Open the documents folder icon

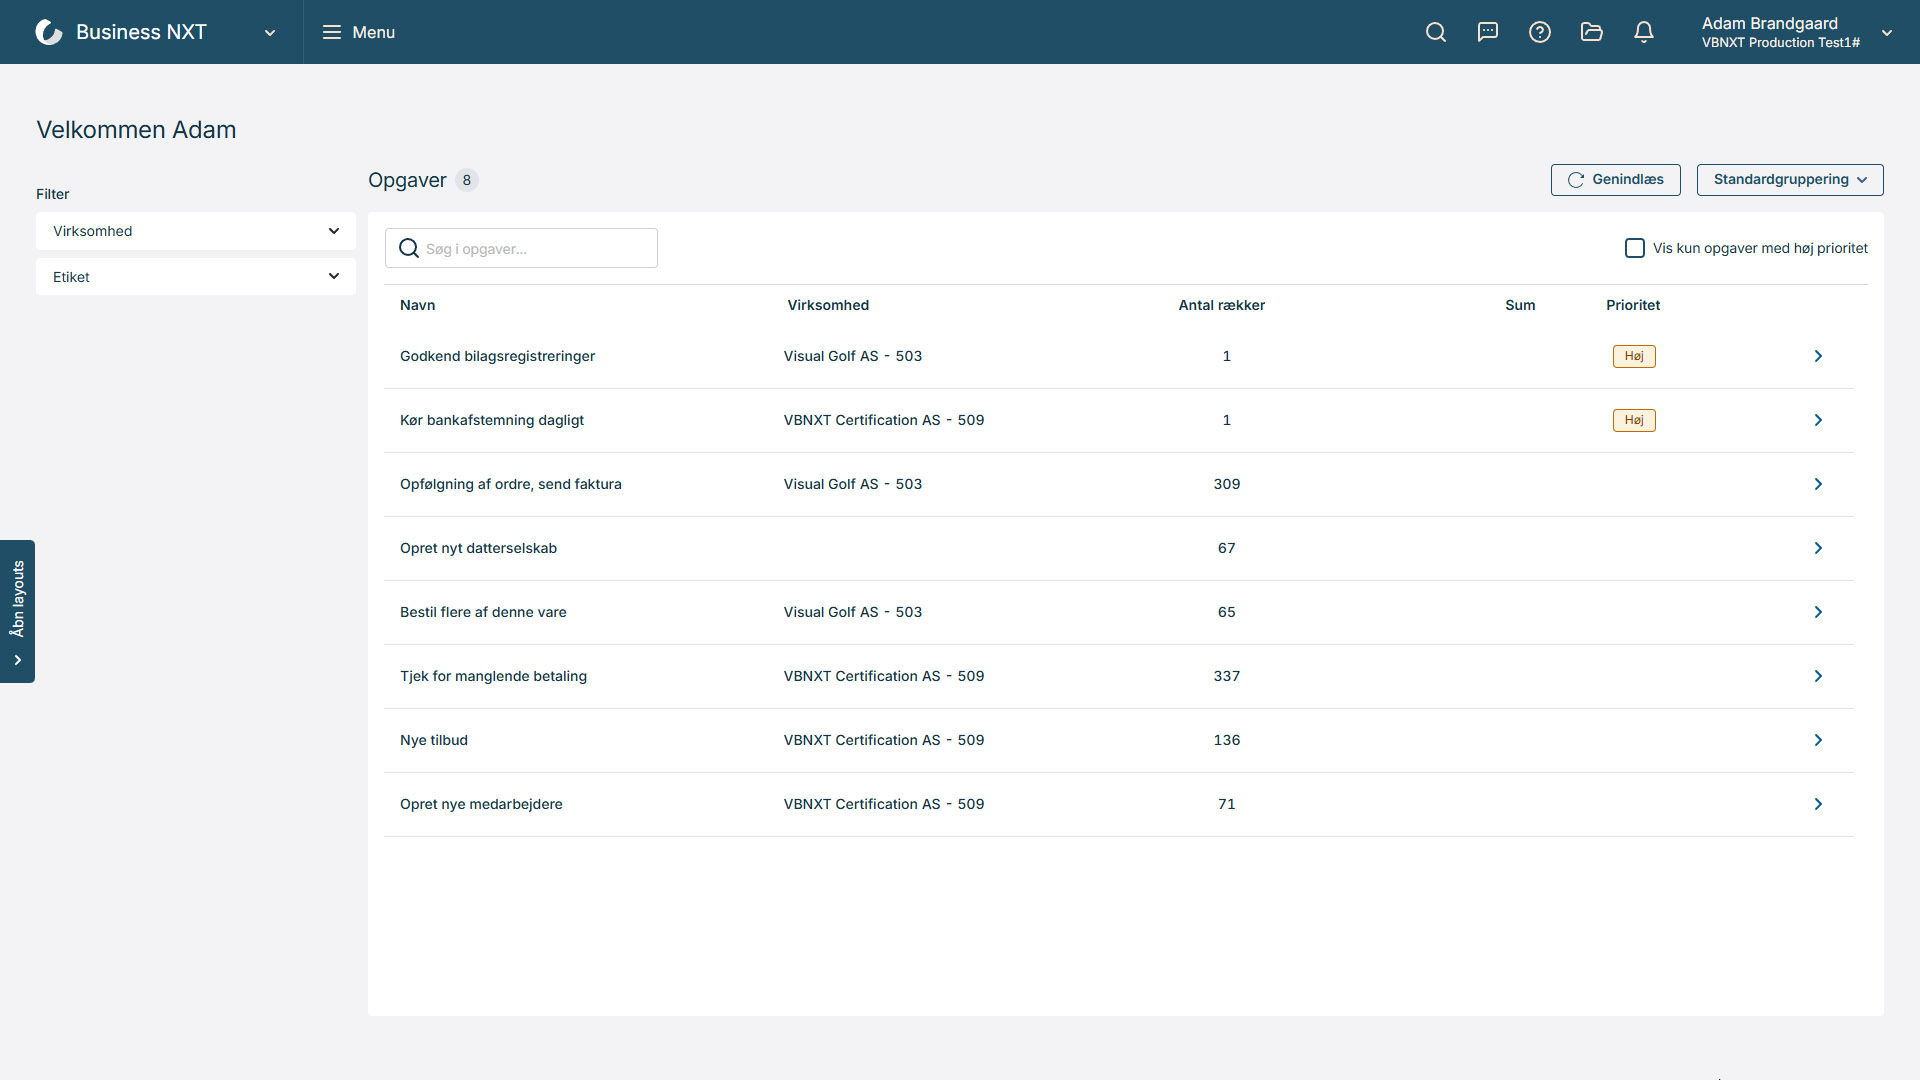click(1592, 32)
